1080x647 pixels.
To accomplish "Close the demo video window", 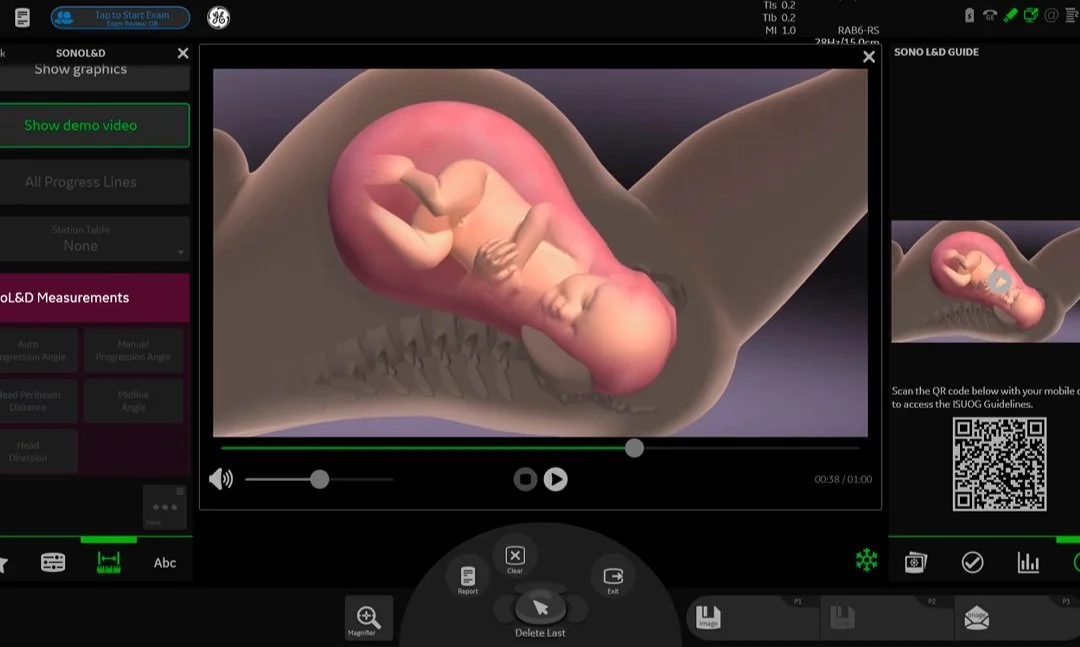I will [869, 57].
